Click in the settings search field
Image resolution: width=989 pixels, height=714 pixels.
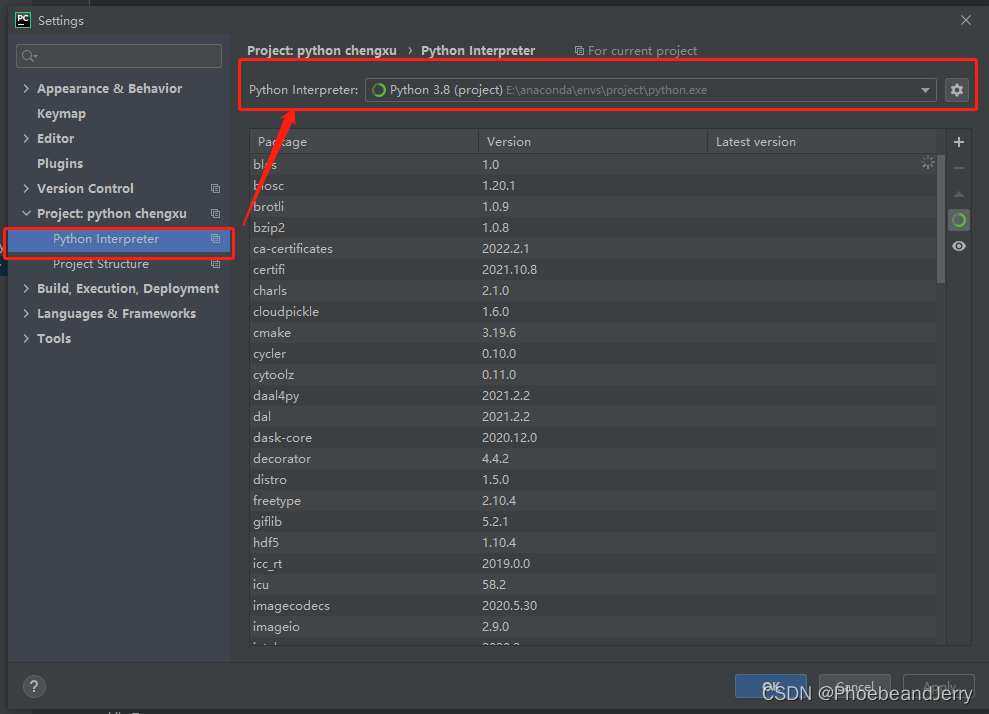click(119, 56)
